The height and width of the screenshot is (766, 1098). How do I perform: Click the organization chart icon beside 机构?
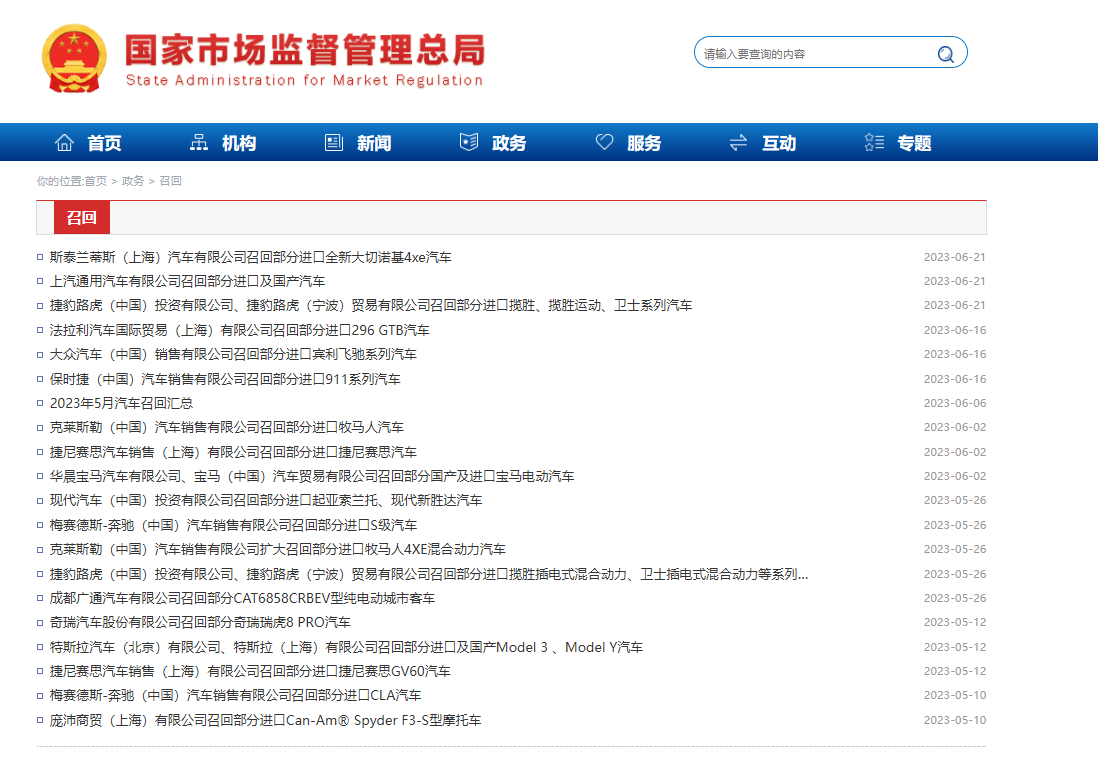pos(199,143)
